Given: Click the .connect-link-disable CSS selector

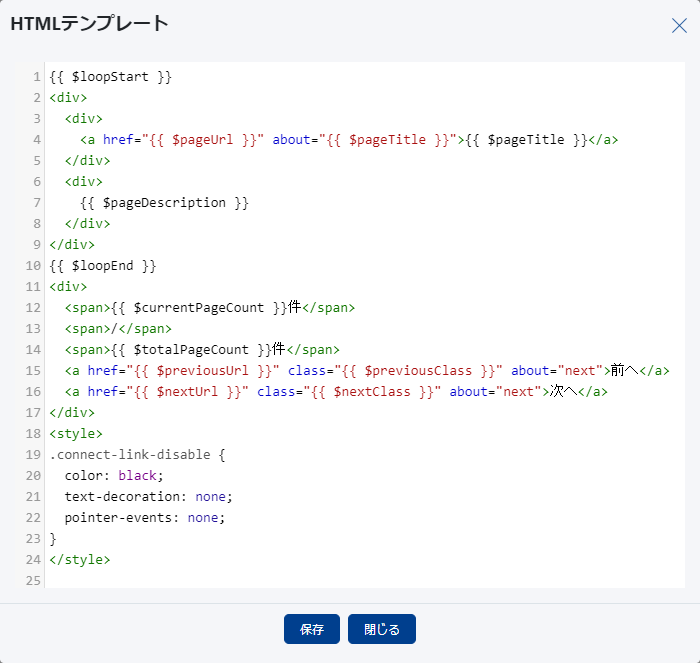Looking at the screenshot, I should tap(130, 454).
